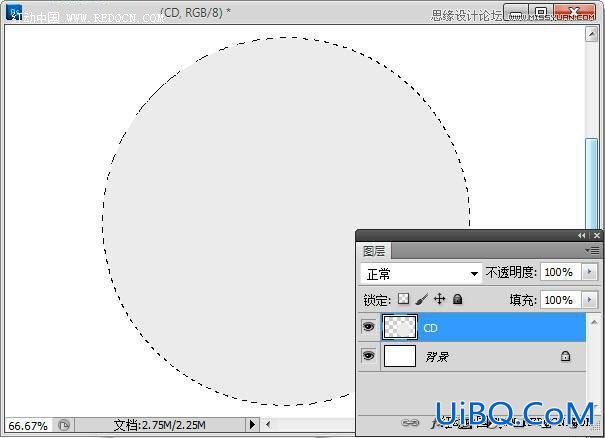This screenshot has height=438, width=605.
Task: Hide the 背景 layer eye icon
Action: click(x=368, y=355)
